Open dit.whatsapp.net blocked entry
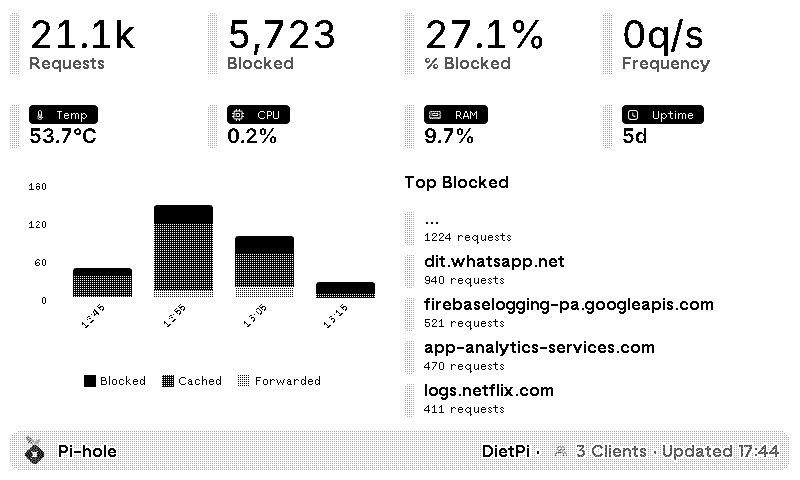 (x=494, y=262)
